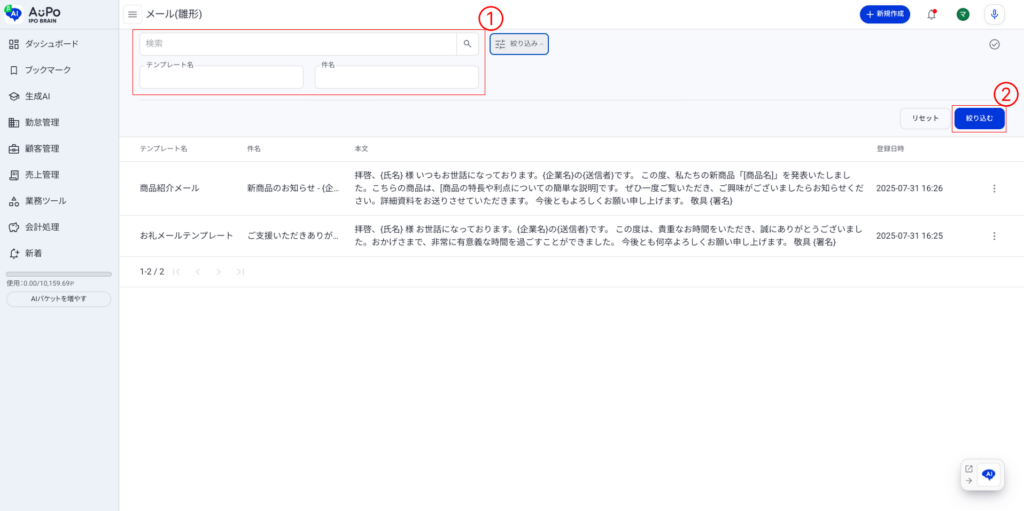This screenshot has width=1024, height=511.
Task: Expand the 勤怠管理 sidebar section
Action: 42,122
